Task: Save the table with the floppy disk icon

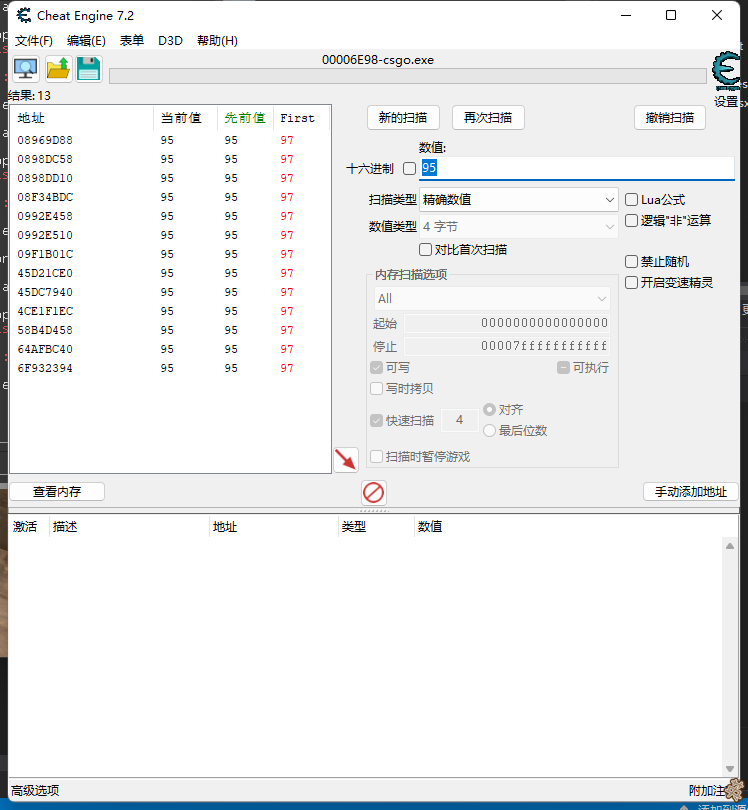Action: pos(89,69)
